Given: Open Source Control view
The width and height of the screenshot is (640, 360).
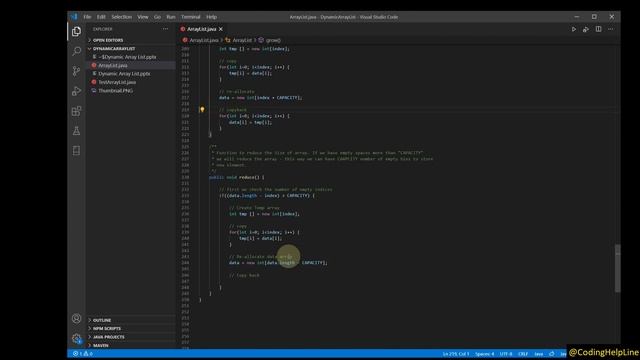Looking at the screenshot, I should 76,71.
